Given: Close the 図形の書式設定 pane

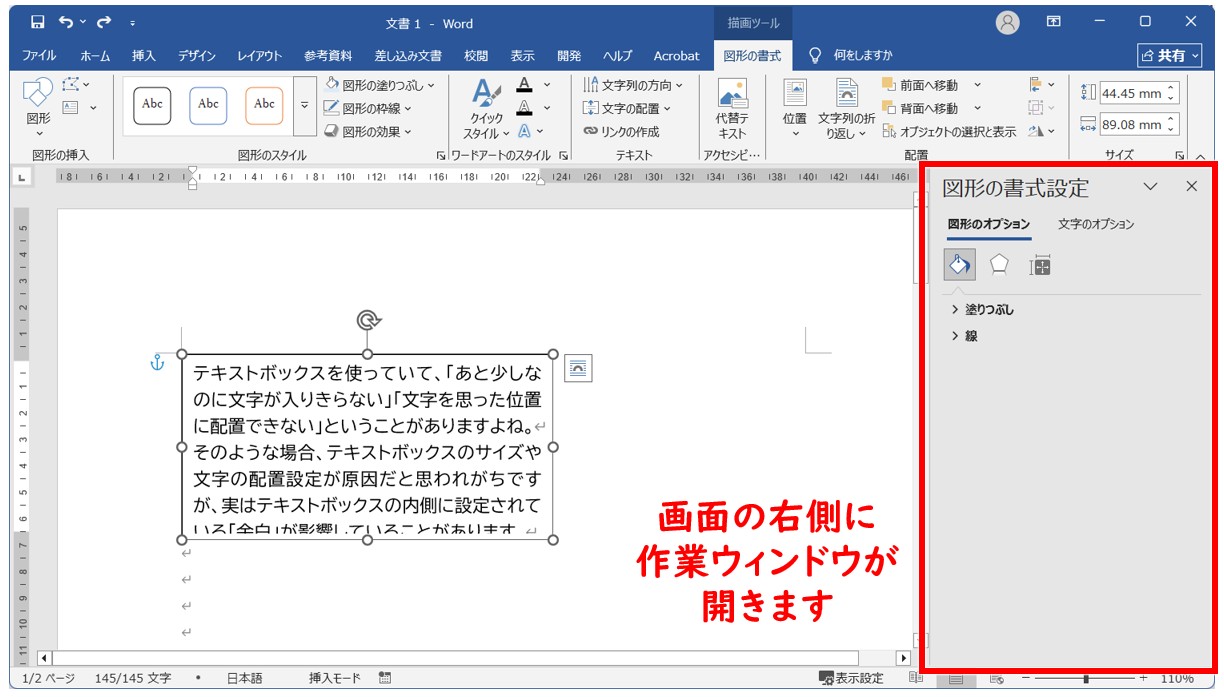Looking at the screenshot, I should pyautogui.click(x=1191, y=187).
